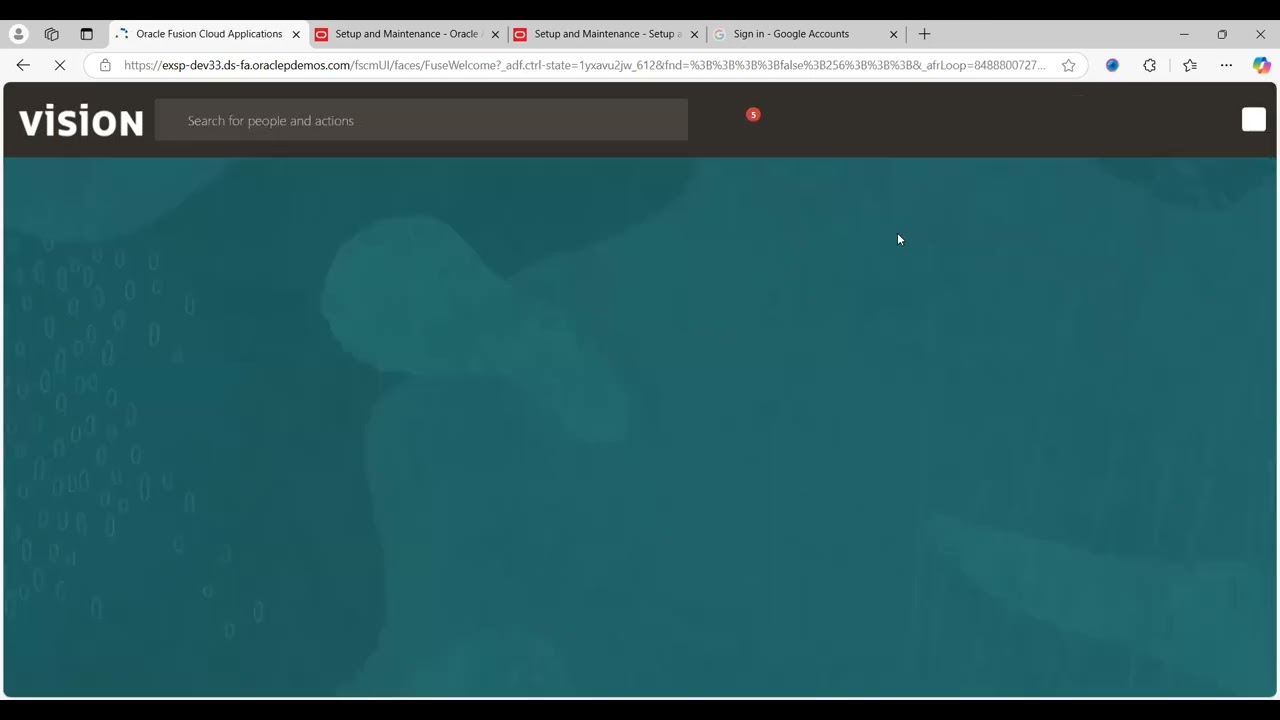Click the Vision logo
The width and height of the screenshot is (1280, 720).
coord(81,121)
